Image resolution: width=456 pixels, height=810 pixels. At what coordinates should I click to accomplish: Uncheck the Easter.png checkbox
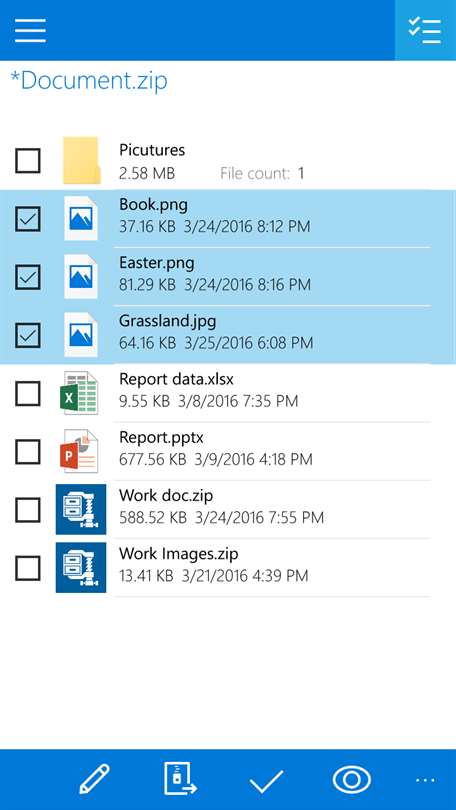[27, 277]
